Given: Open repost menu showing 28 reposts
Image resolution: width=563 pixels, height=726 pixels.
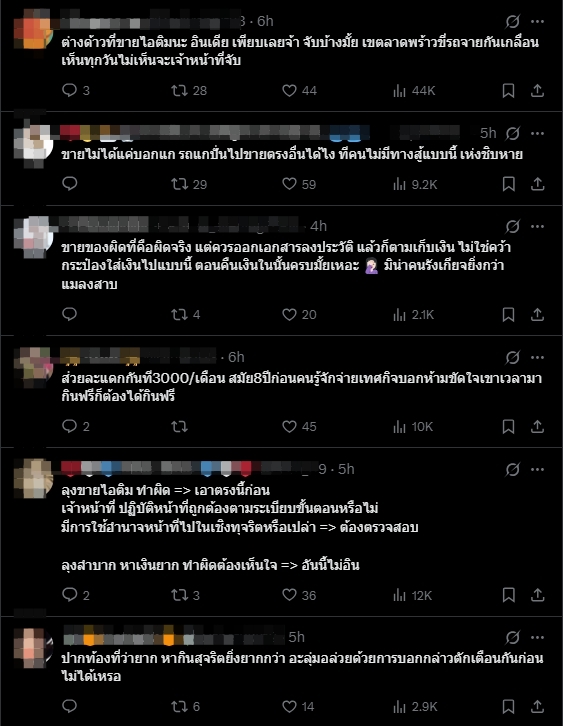Looking at the screenshot, I should 188,90.
